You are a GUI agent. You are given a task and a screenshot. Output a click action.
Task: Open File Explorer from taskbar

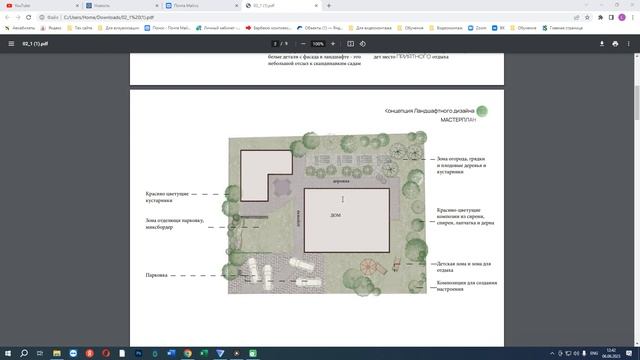(57, 353)
